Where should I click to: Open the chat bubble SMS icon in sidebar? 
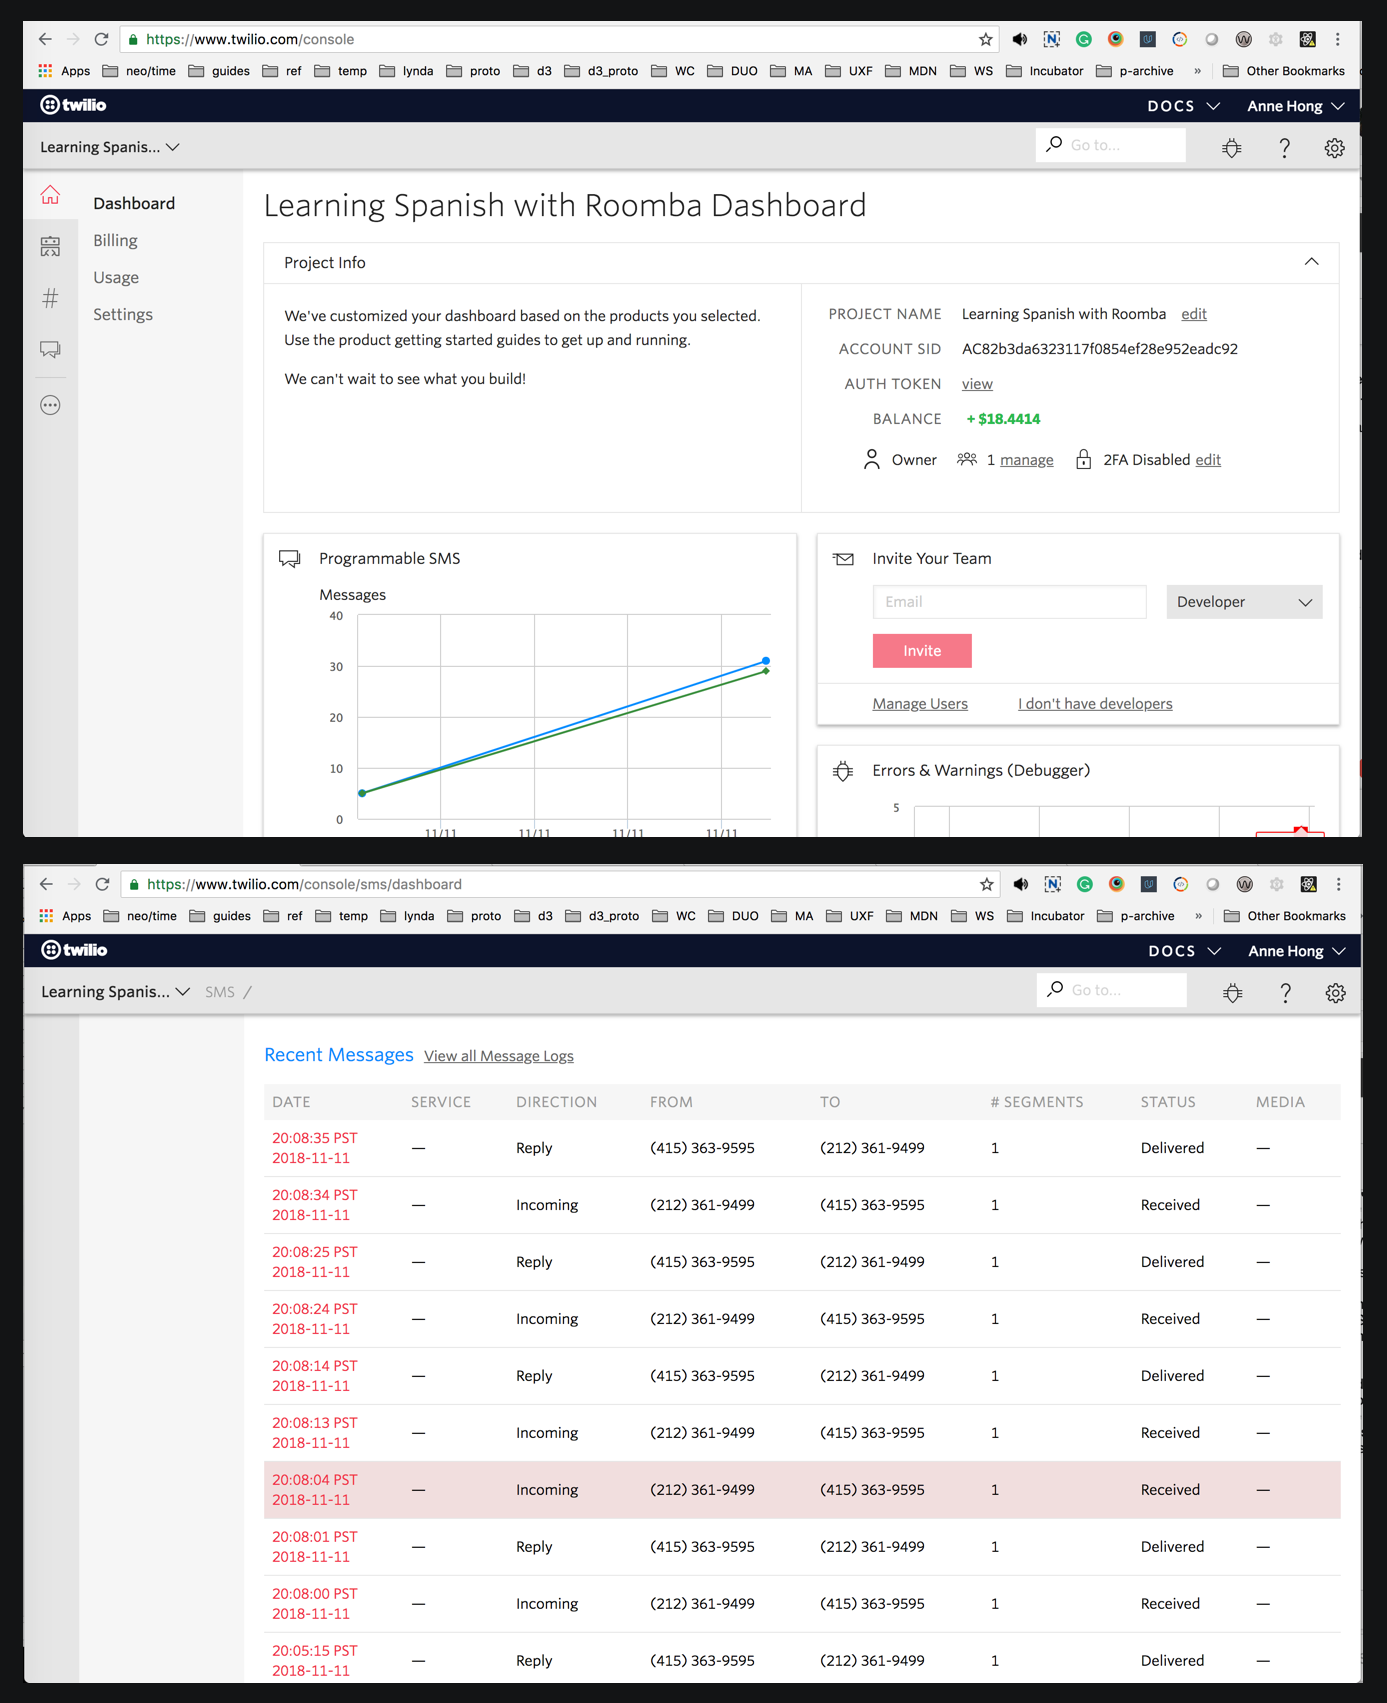[50, 349]
